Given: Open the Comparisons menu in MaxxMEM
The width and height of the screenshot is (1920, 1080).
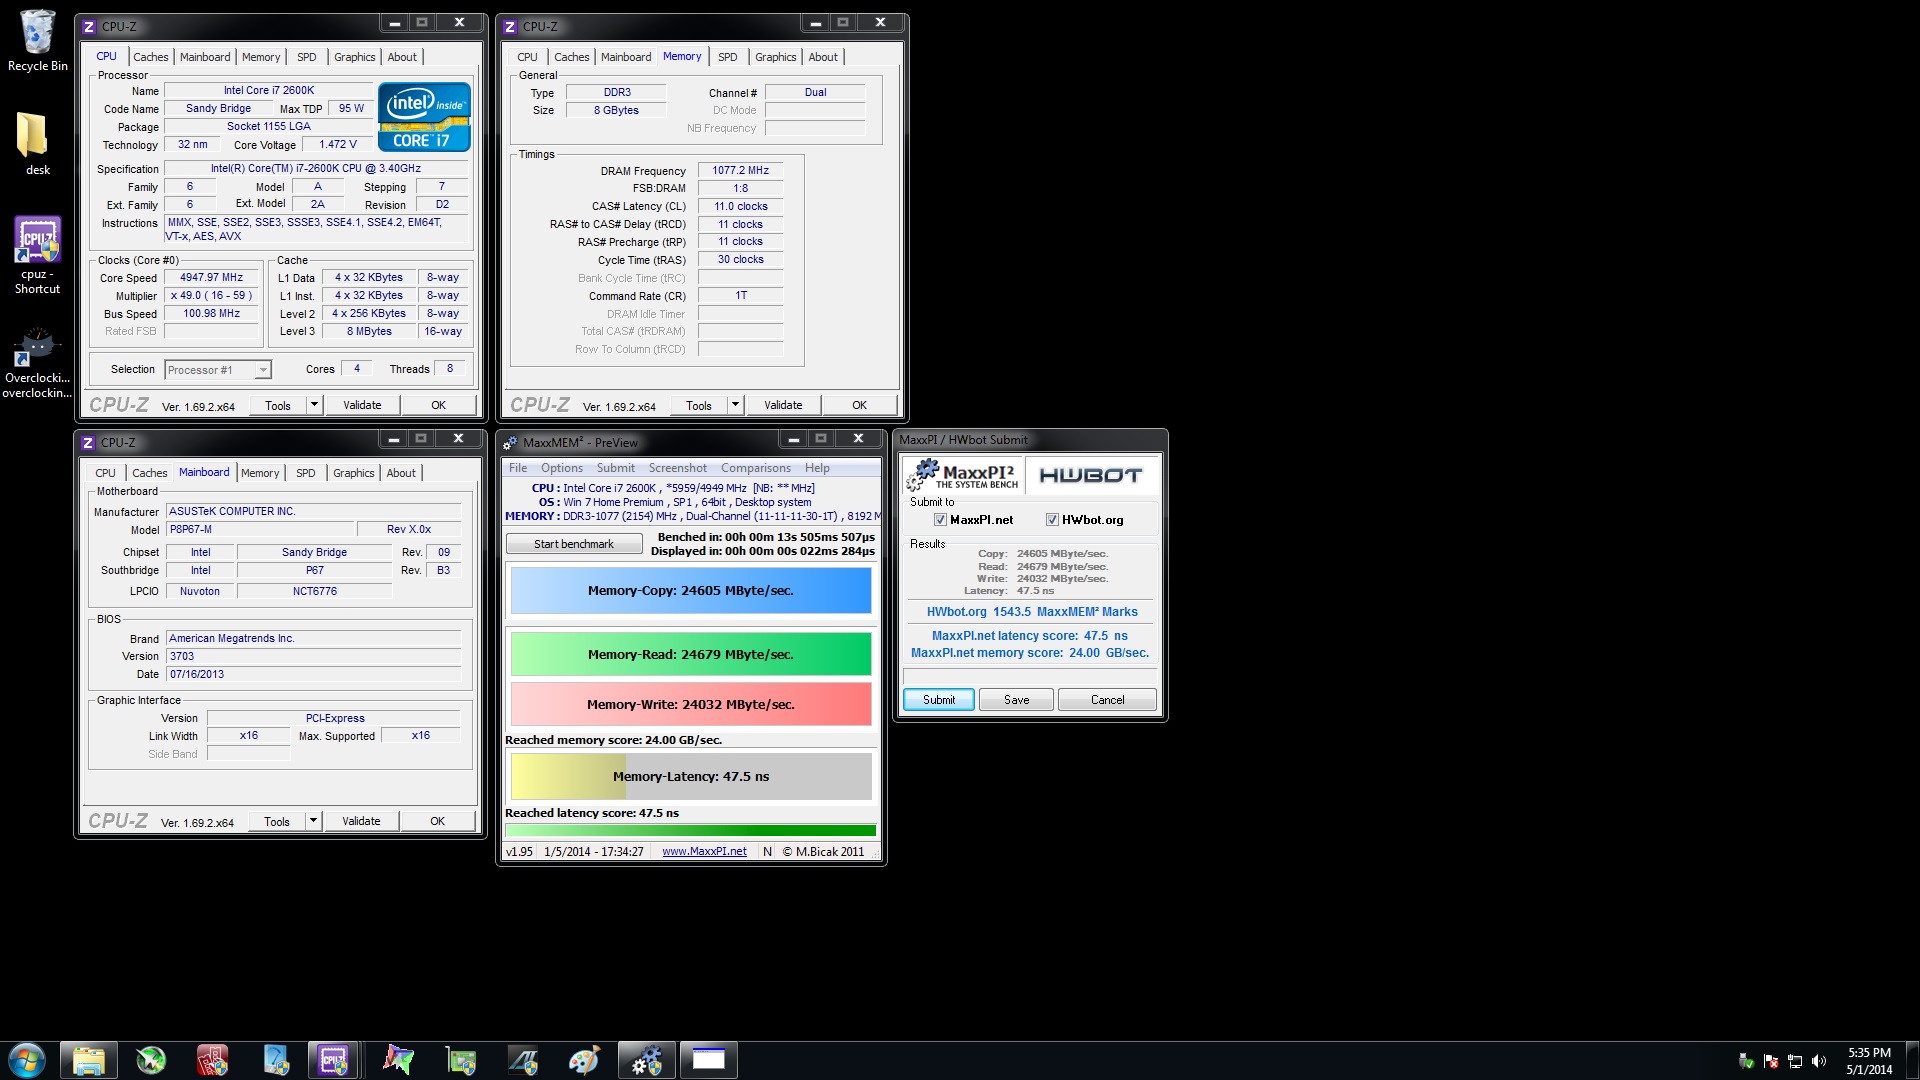Looking at the screenshot, I should click(x=756, y=468).
